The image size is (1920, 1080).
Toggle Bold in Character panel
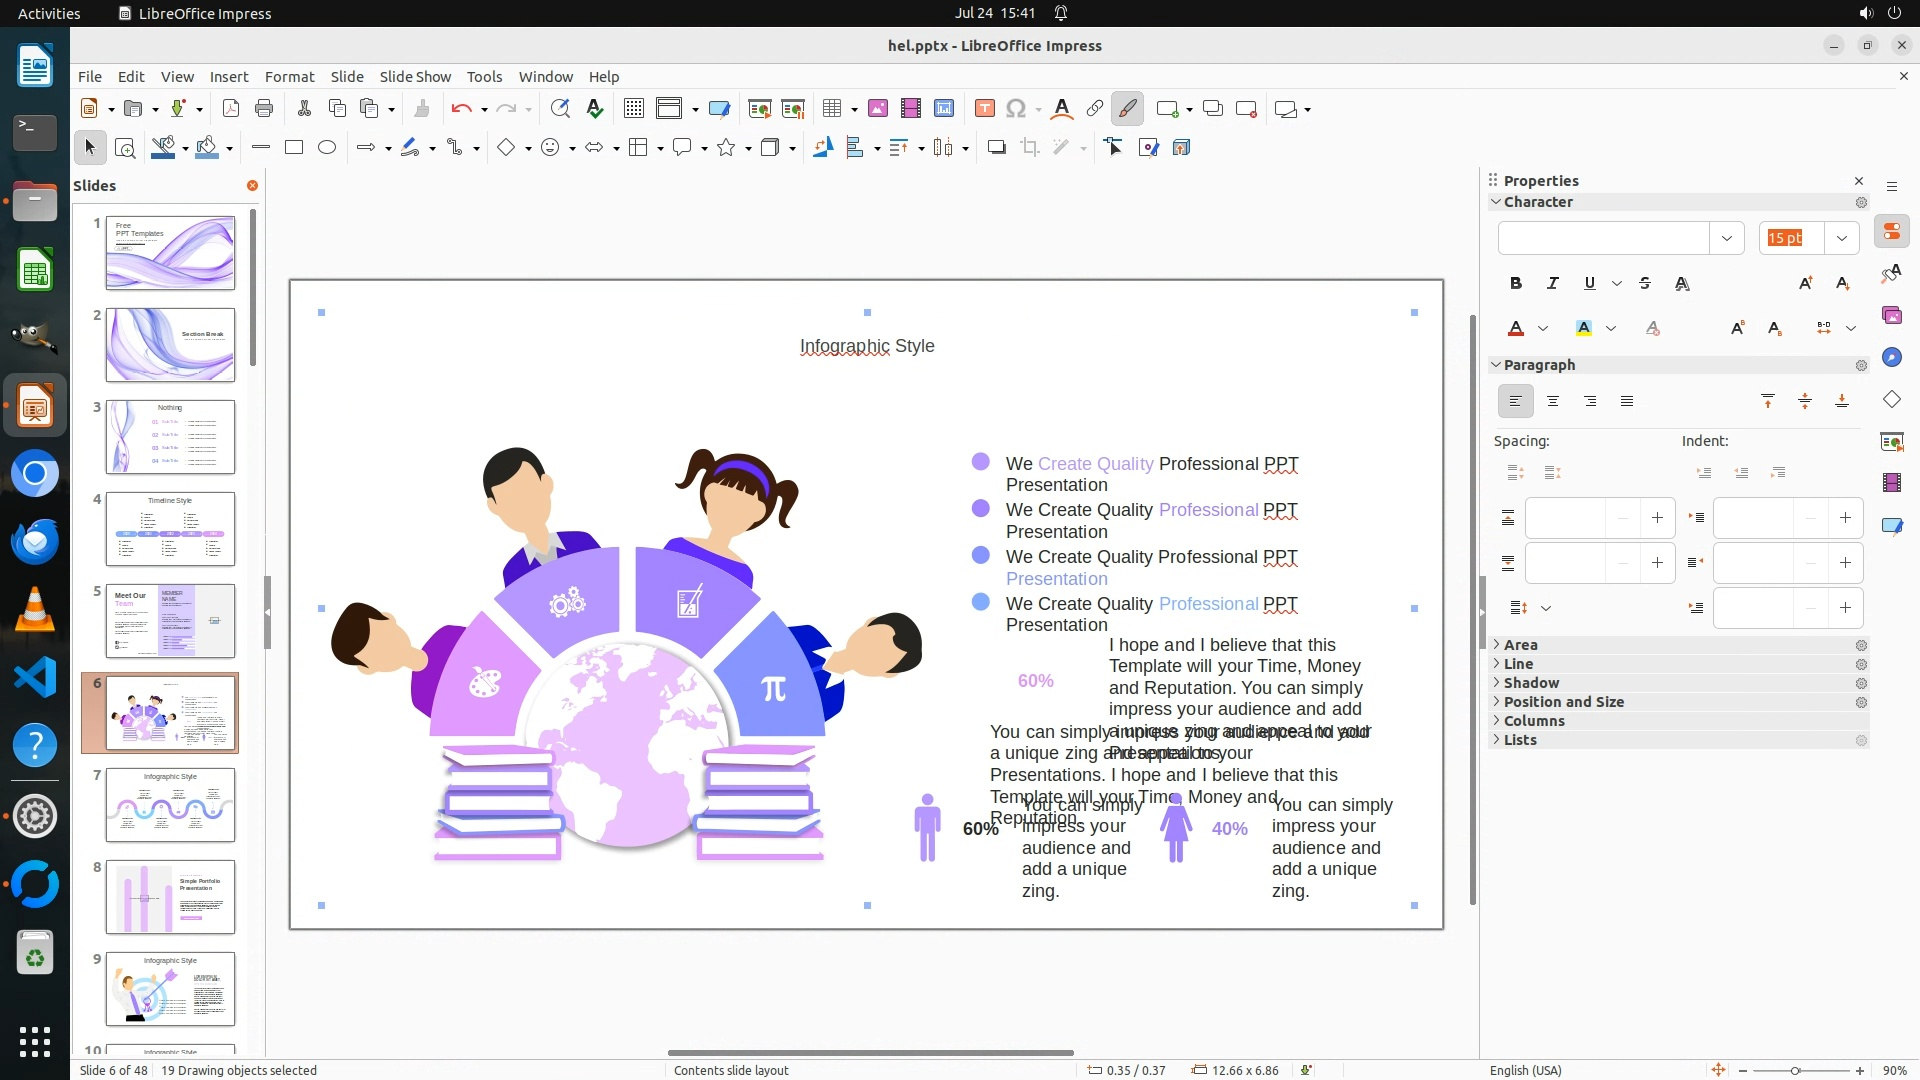[1516, 284]
